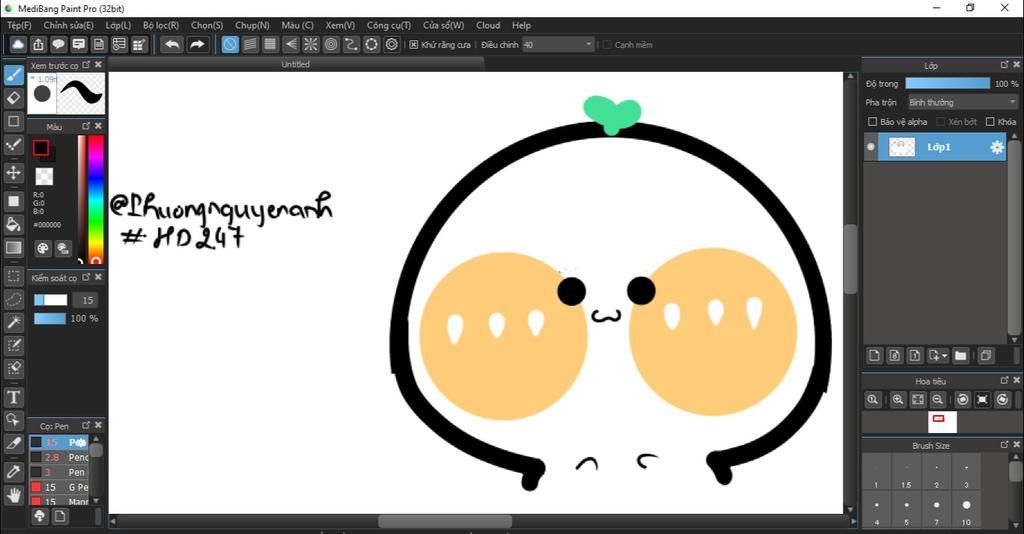
Task: Select the G Pen brush entry
Action: tap(59, 487)
